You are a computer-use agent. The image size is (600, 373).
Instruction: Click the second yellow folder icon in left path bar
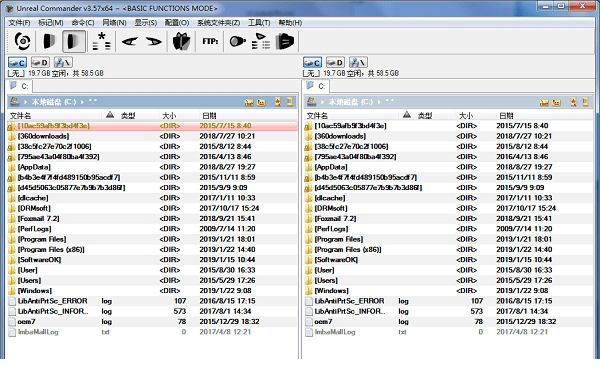click(261, 102)
